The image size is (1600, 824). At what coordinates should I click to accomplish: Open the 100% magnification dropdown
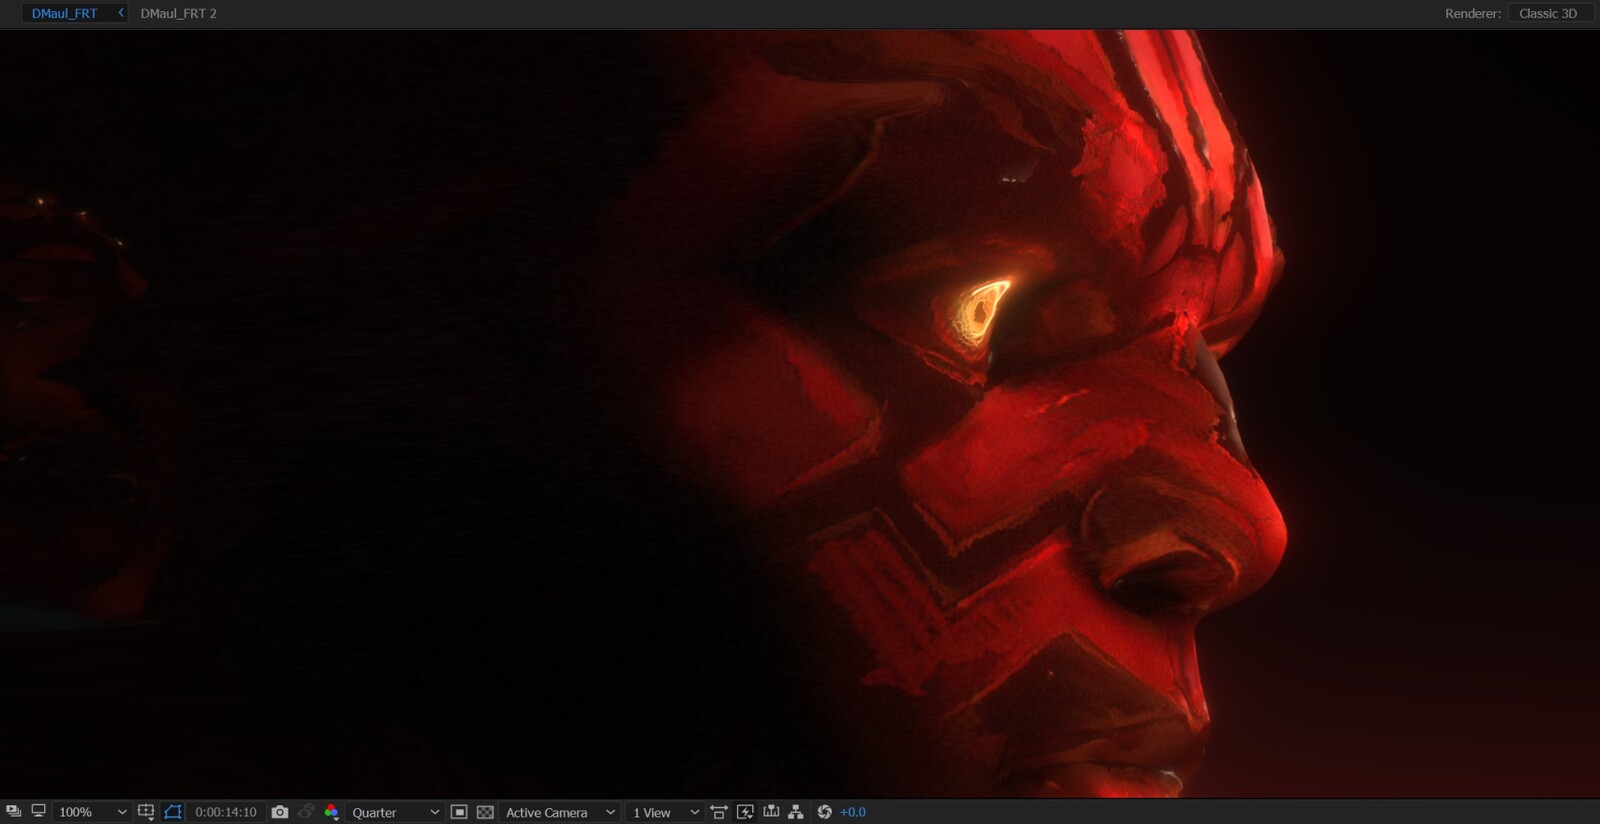pyautogui.click(x=92, y=812)
